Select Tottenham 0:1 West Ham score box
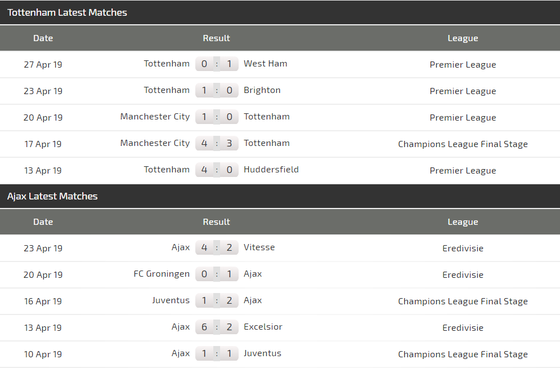Screen dimensions: 560x368 (x=217, y=64)
